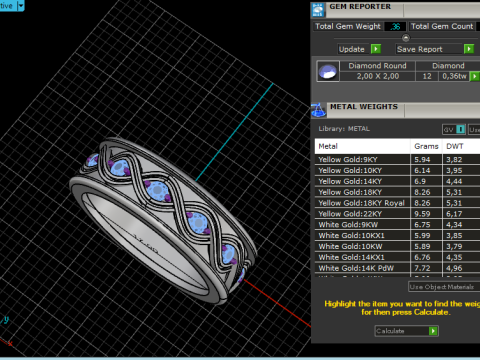Screen dimensions: 480x360
Task: Select the Diamond Round gem thumbnail
Action: tap(328, 71)
